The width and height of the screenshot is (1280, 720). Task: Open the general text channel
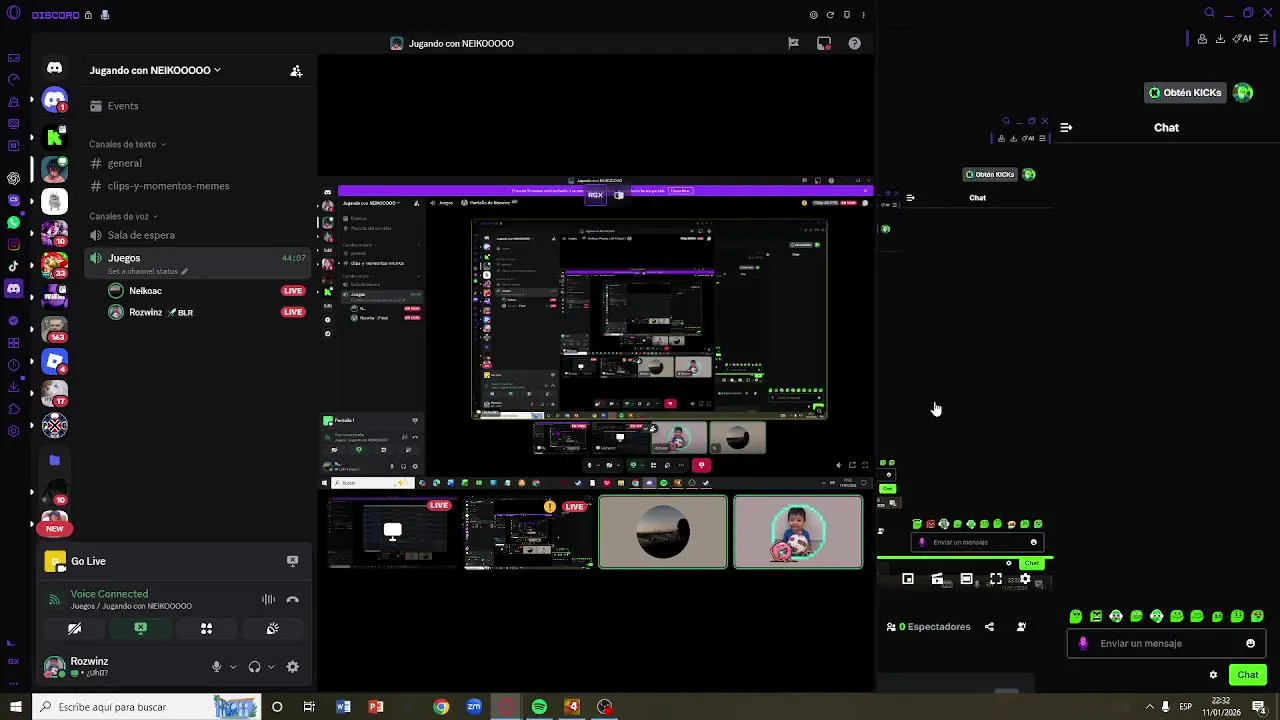click(198, 163)
